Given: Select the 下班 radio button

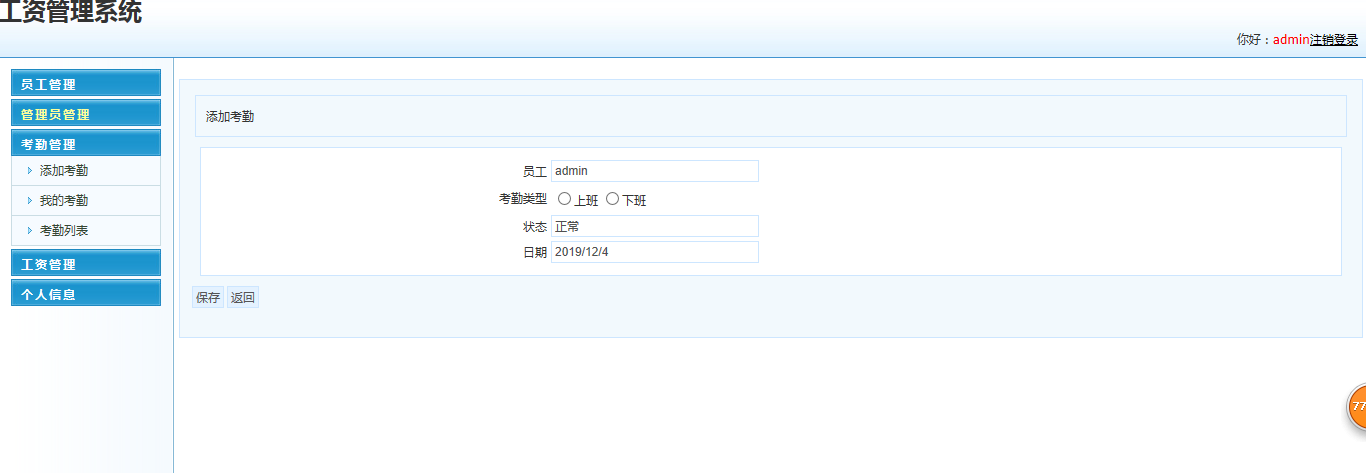Looking at the screenshot, I should pos(613,199).
